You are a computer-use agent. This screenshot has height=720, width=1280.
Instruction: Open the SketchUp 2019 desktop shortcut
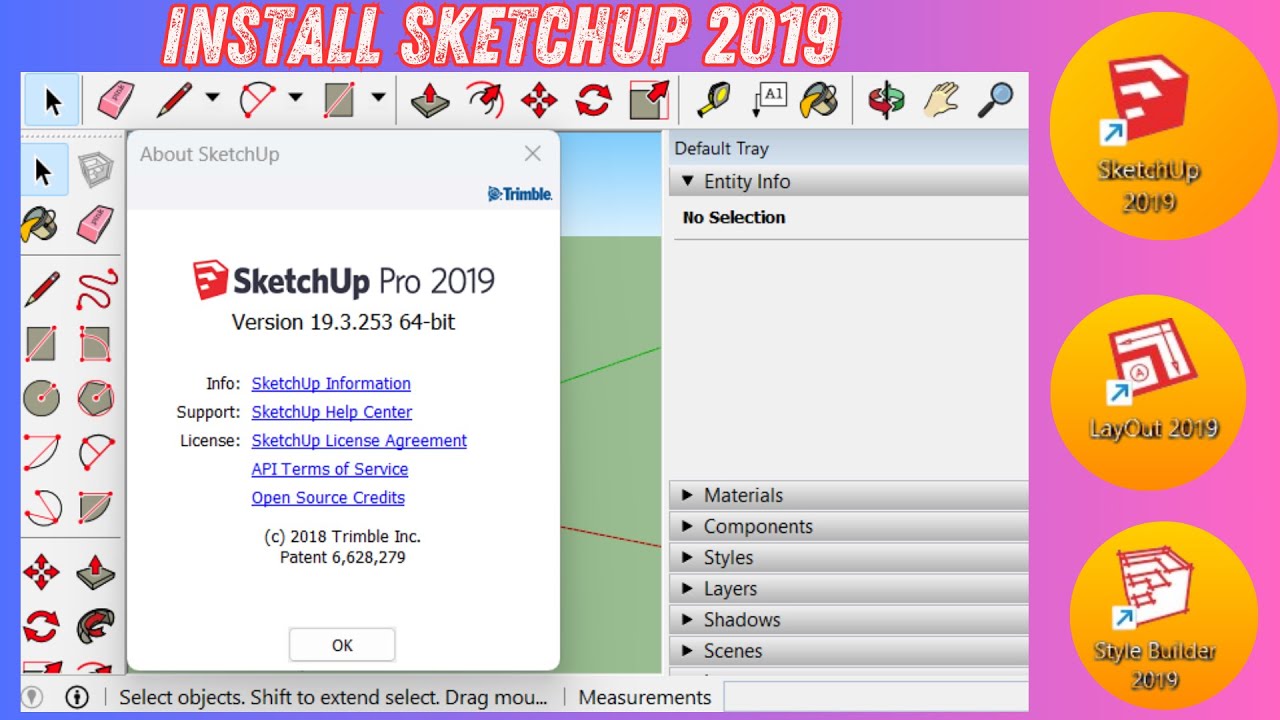click(1148, 134)
